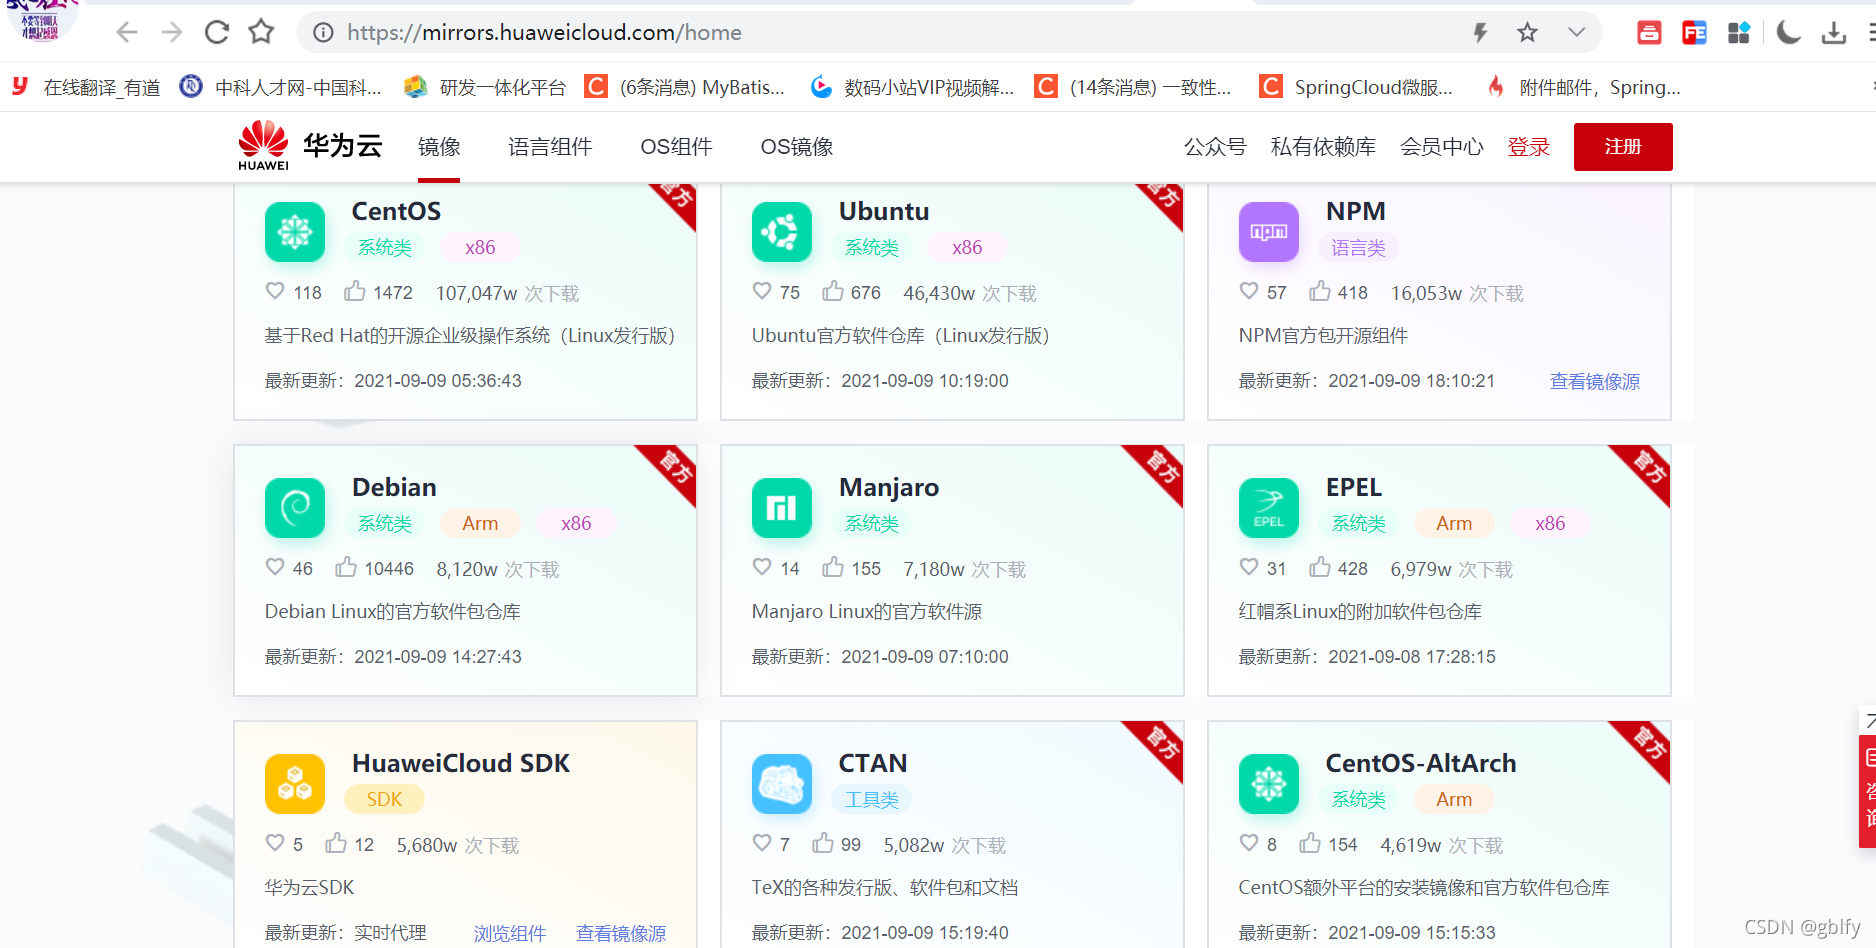This screenshot has height=948, width=1876.
Task: Toggle dark mode in the browser toolbar
Action: coord(1788,32)
